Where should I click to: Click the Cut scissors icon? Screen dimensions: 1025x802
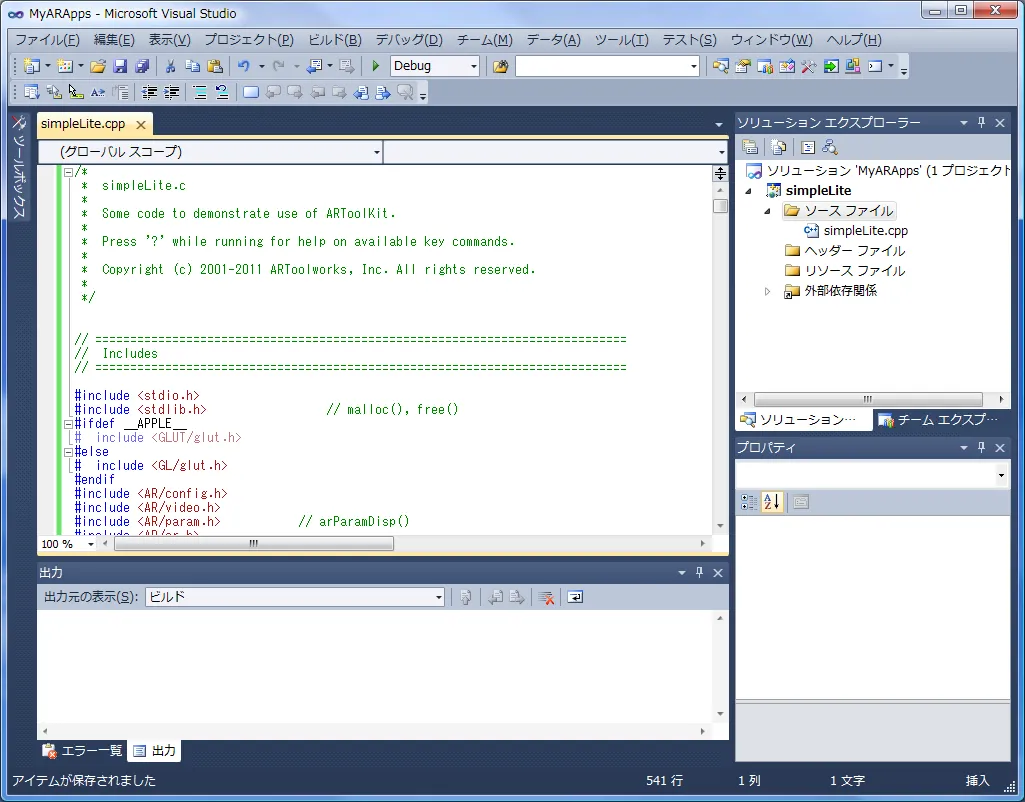[171, 66]
